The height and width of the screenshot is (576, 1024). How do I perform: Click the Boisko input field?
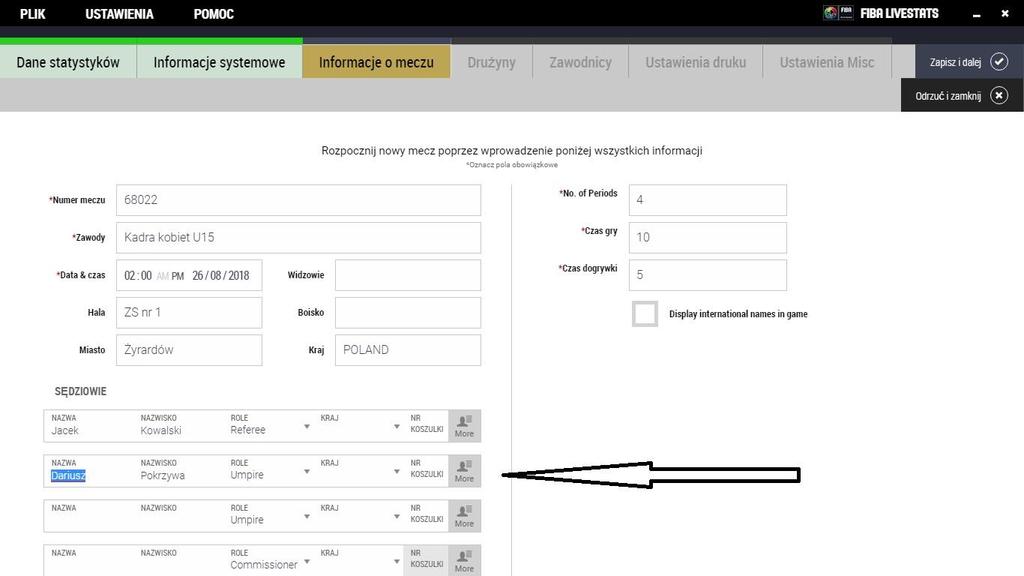point(408,313)
